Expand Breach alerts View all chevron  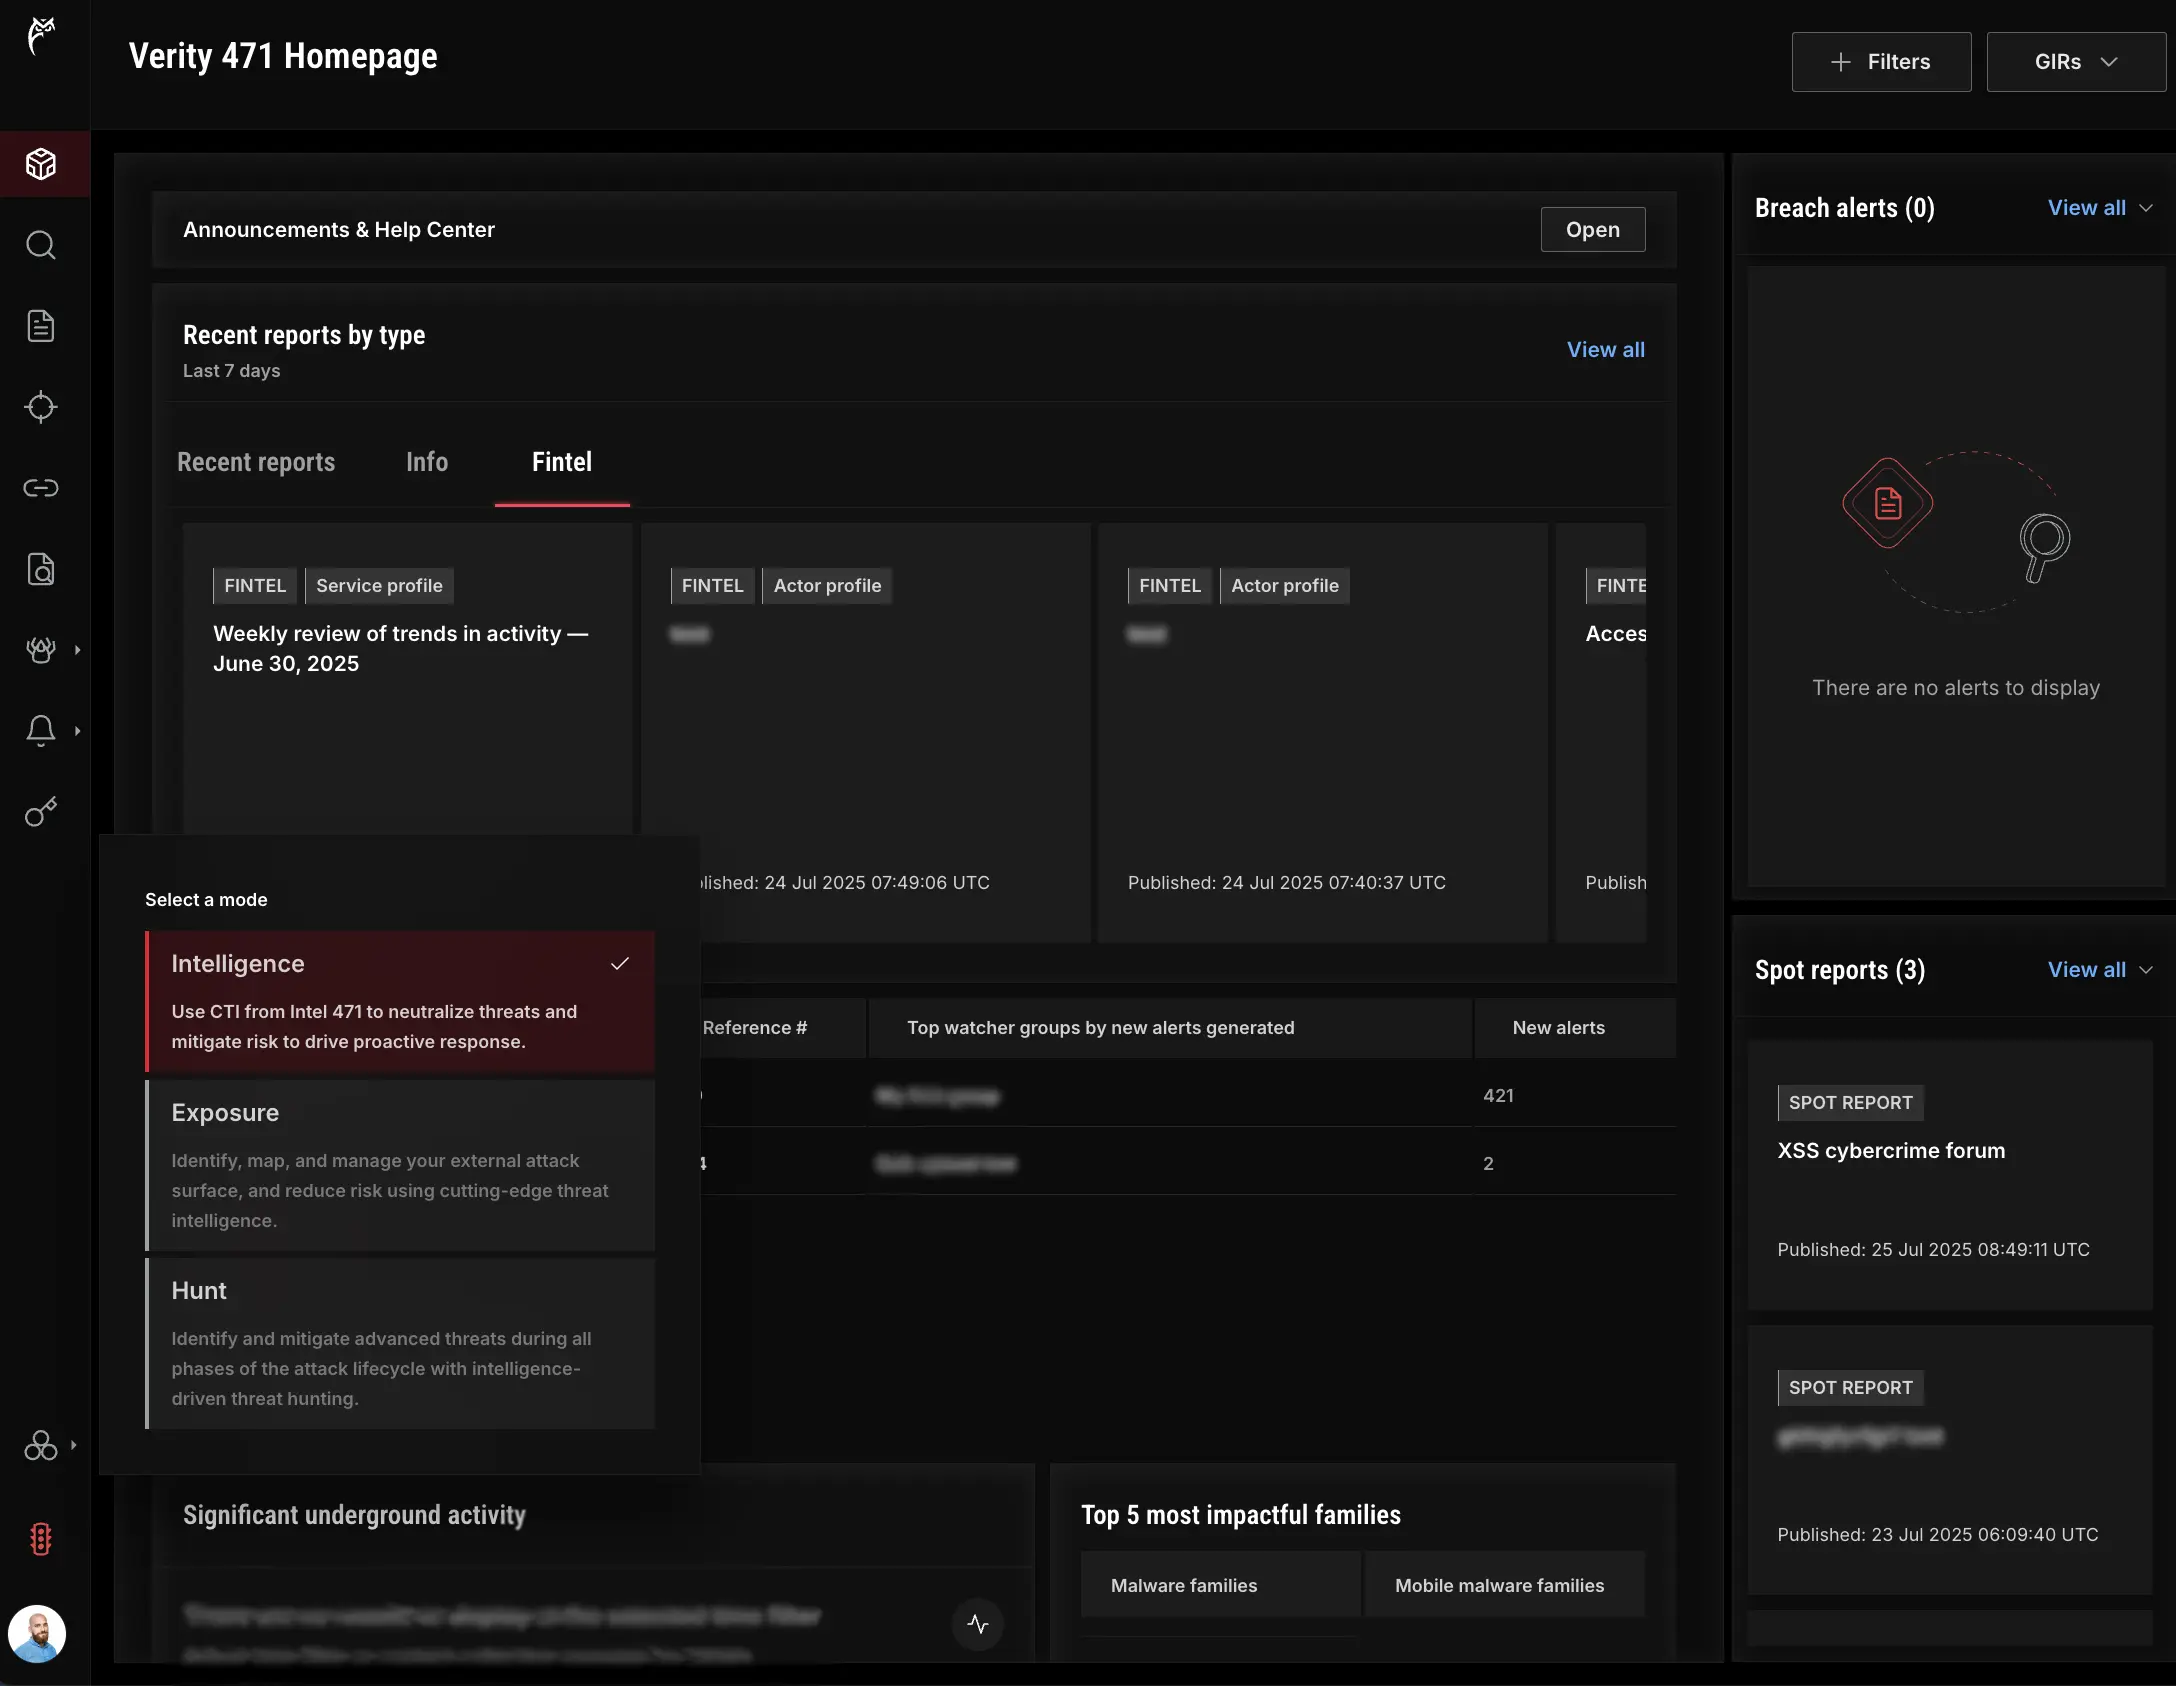[2146, 208]
